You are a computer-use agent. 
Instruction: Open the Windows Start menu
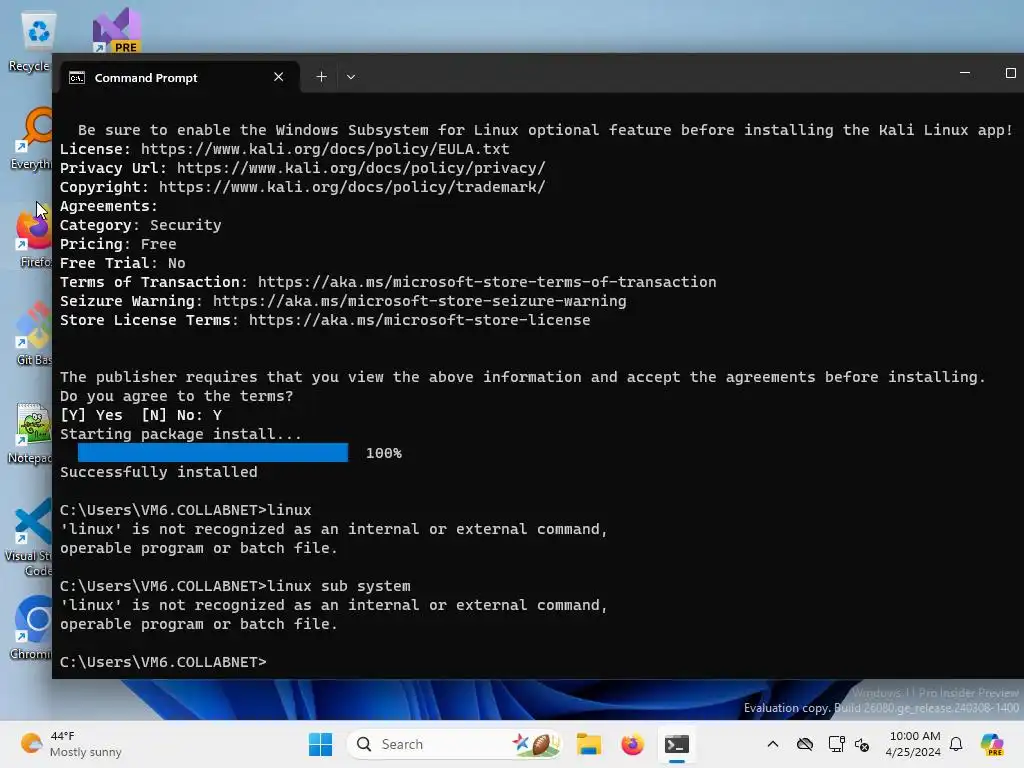pos(320,744)
